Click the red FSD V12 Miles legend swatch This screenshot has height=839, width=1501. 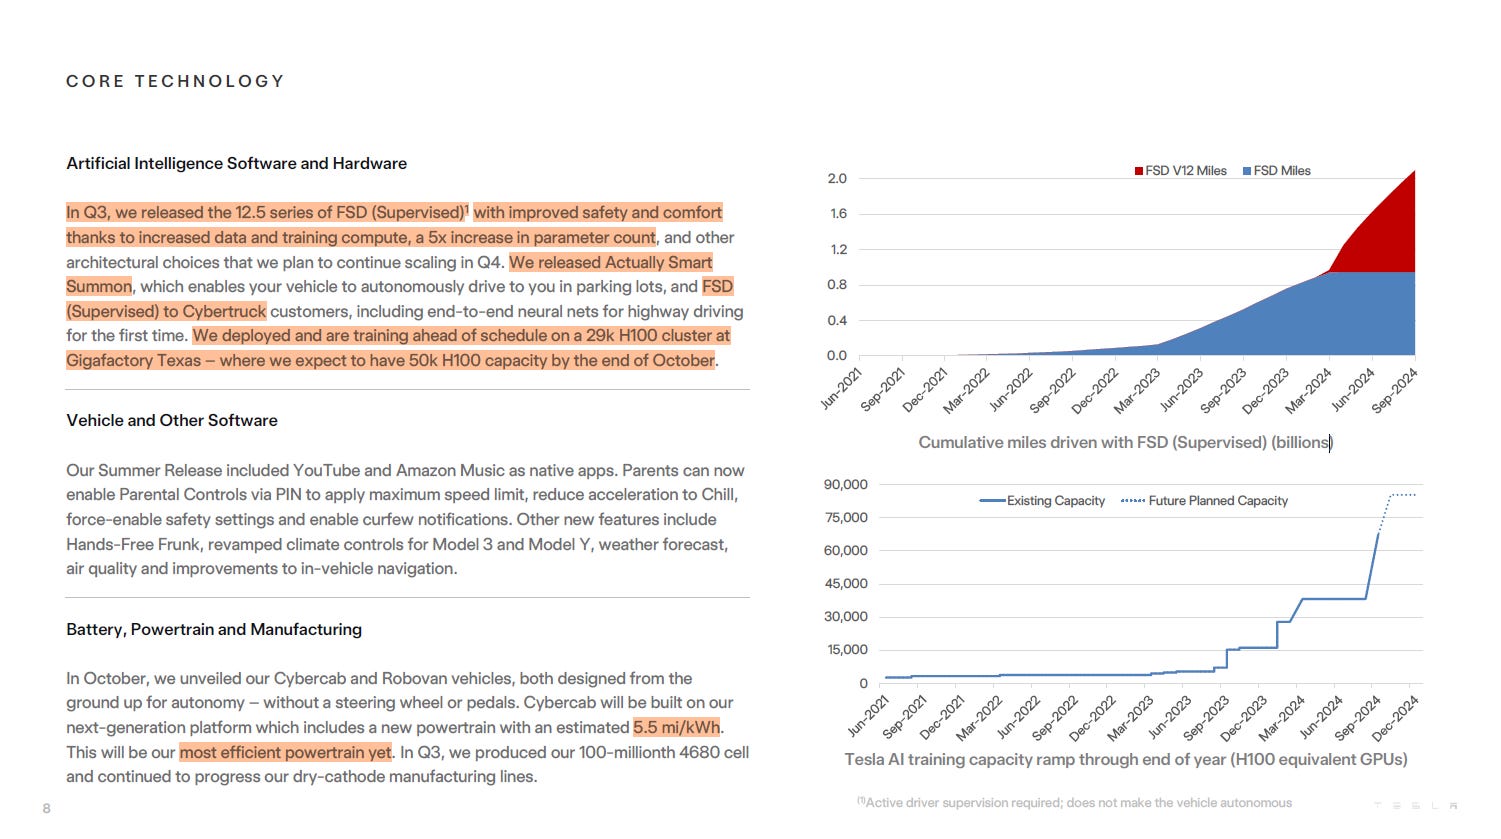pos(1139,171)
